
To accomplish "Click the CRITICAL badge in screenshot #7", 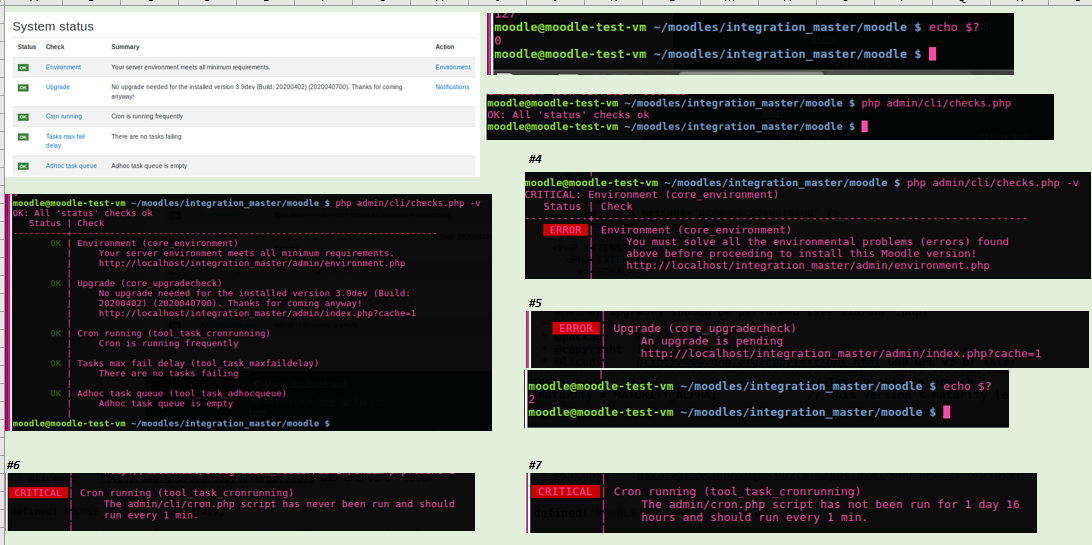I will 565,491.
